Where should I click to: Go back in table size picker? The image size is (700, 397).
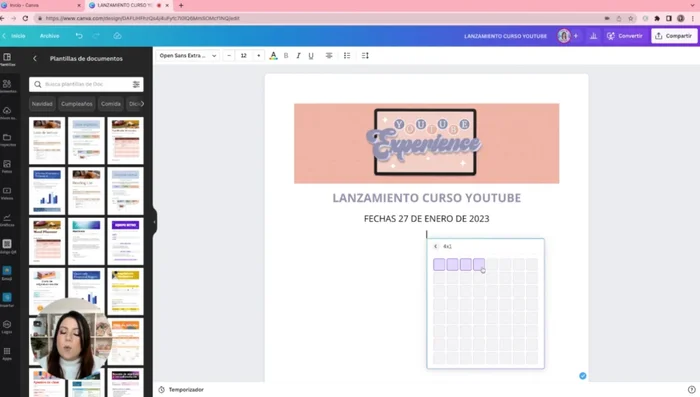coord(436,246)
